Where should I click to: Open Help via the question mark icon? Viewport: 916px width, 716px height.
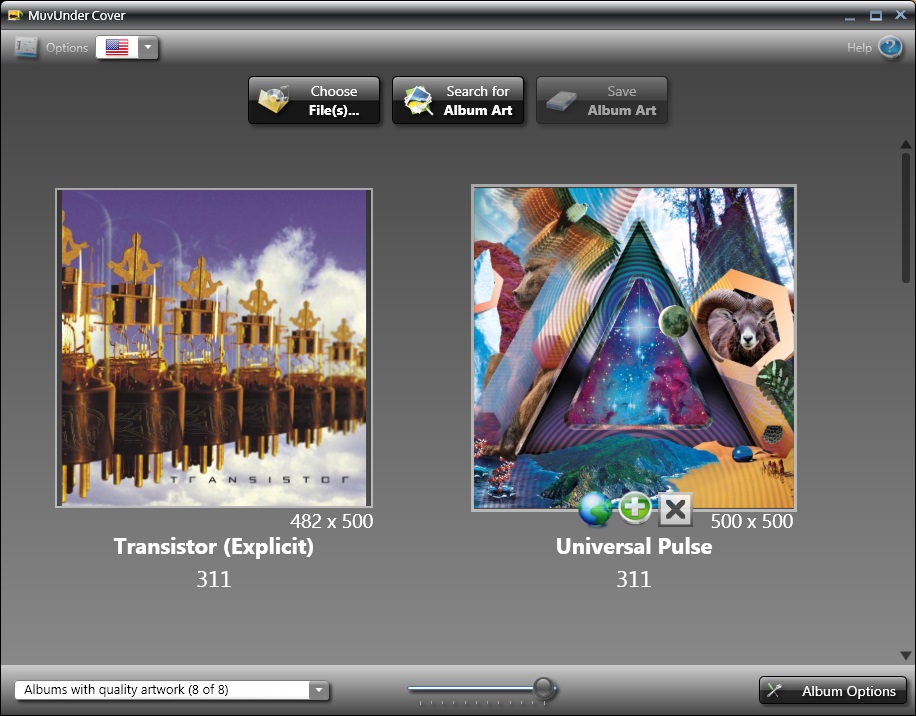tap(890, 47)
